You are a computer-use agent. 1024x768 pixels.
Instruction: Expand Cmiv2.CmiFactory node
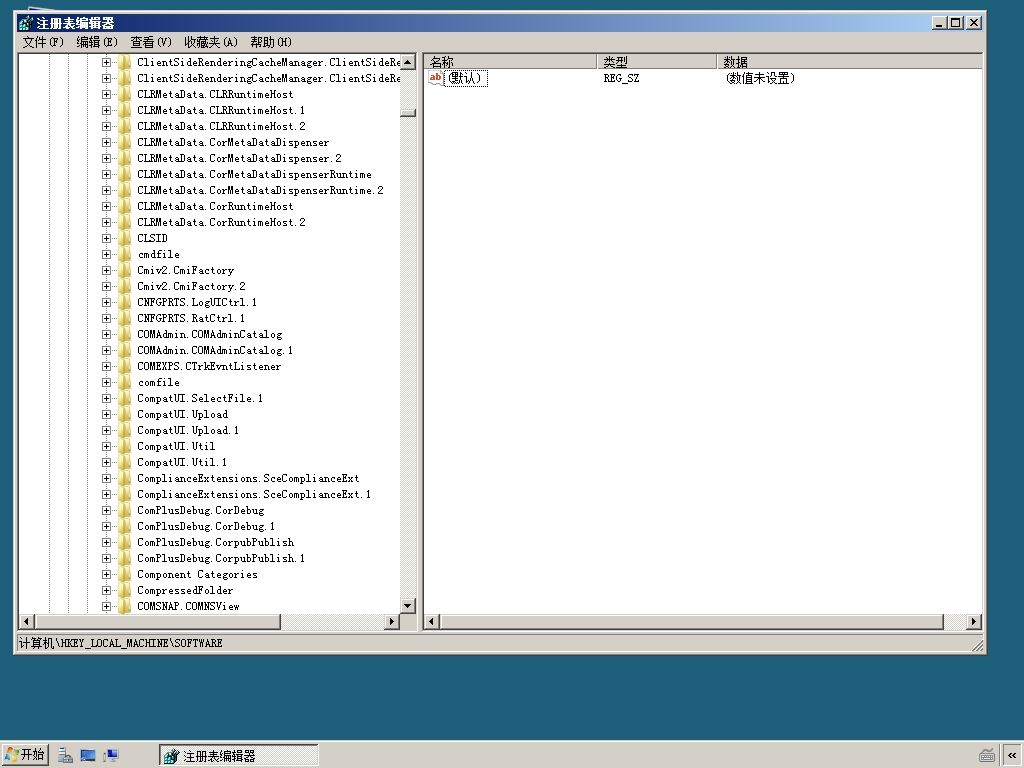[x=106, y=270]
